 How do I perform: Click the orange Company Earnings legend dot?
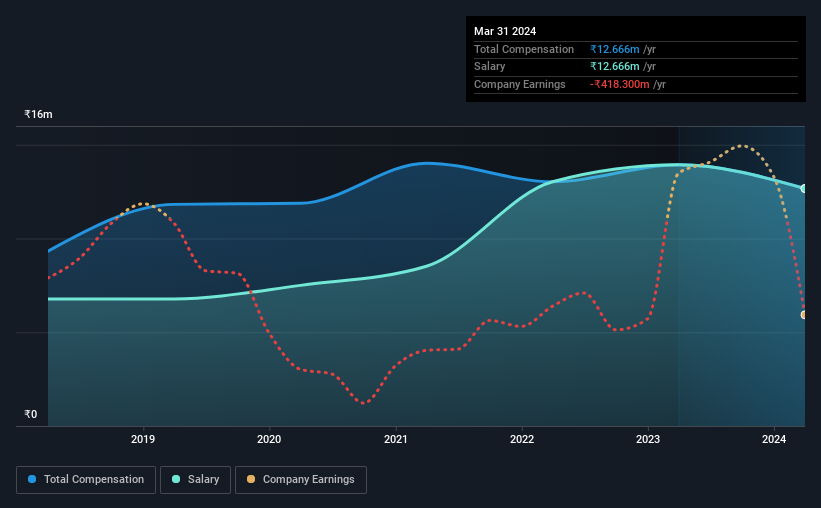coord(251,479)
